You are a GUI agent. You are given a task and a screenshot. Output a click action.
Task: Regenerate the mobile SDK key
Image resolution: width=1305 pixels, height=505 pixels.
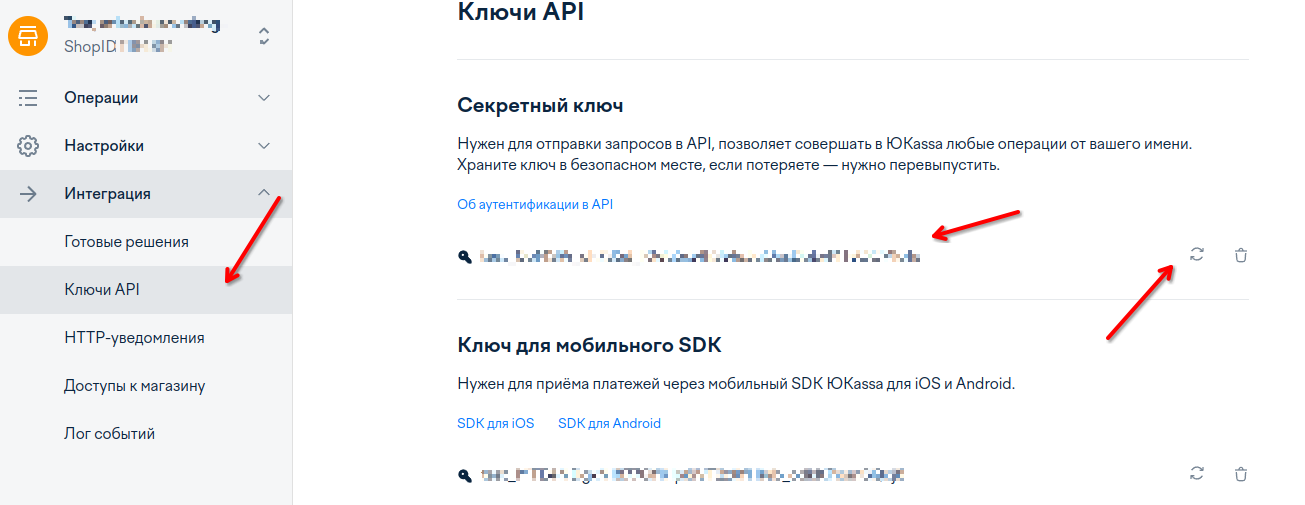1197,474
